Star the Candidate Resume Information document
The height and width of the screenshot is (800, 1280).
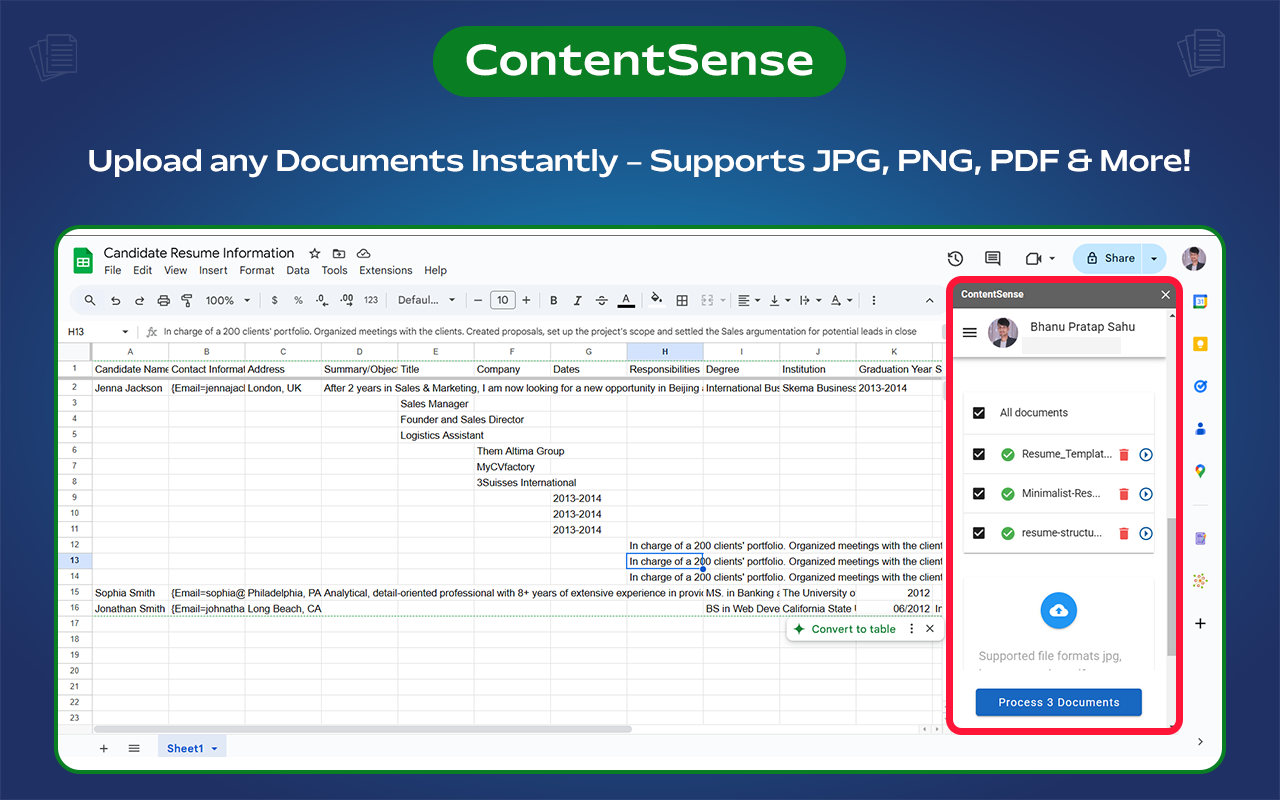[315, 253]
